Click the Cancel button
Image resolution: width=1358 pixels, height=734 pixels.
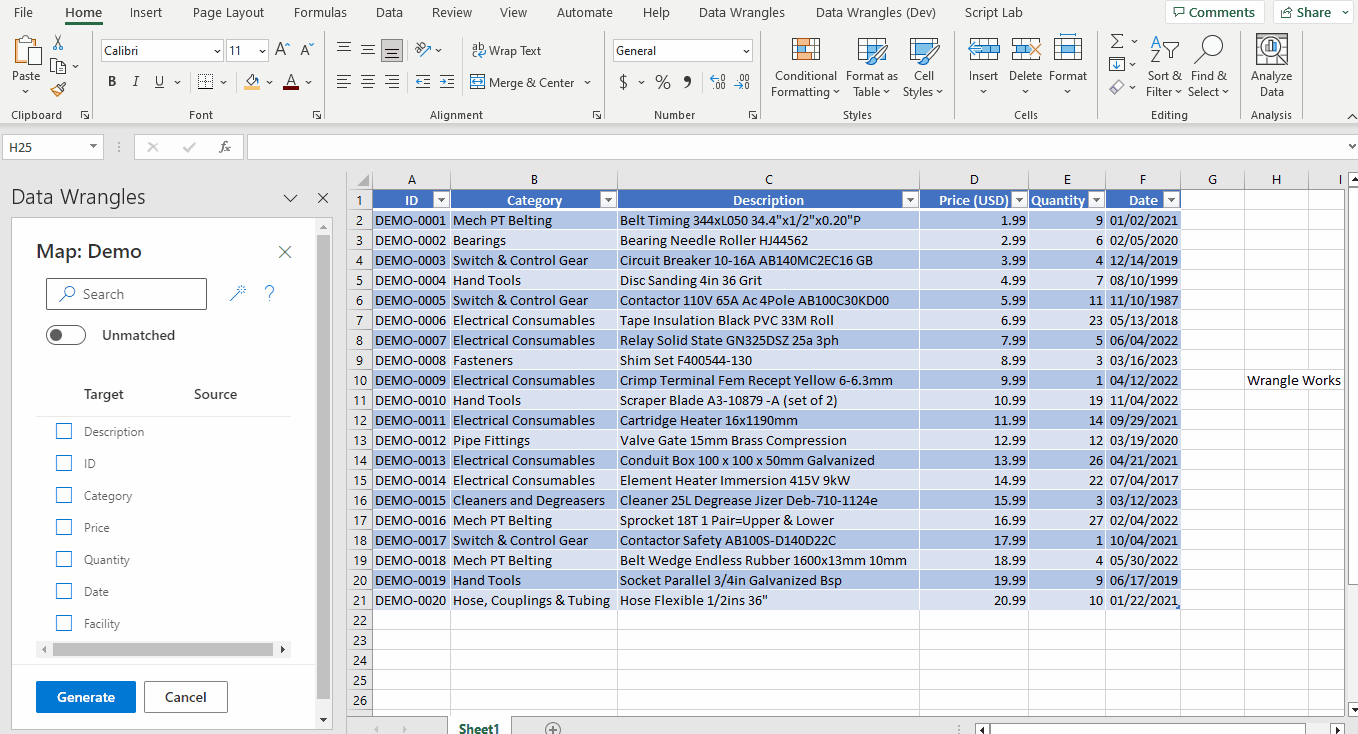coord(185,697)
